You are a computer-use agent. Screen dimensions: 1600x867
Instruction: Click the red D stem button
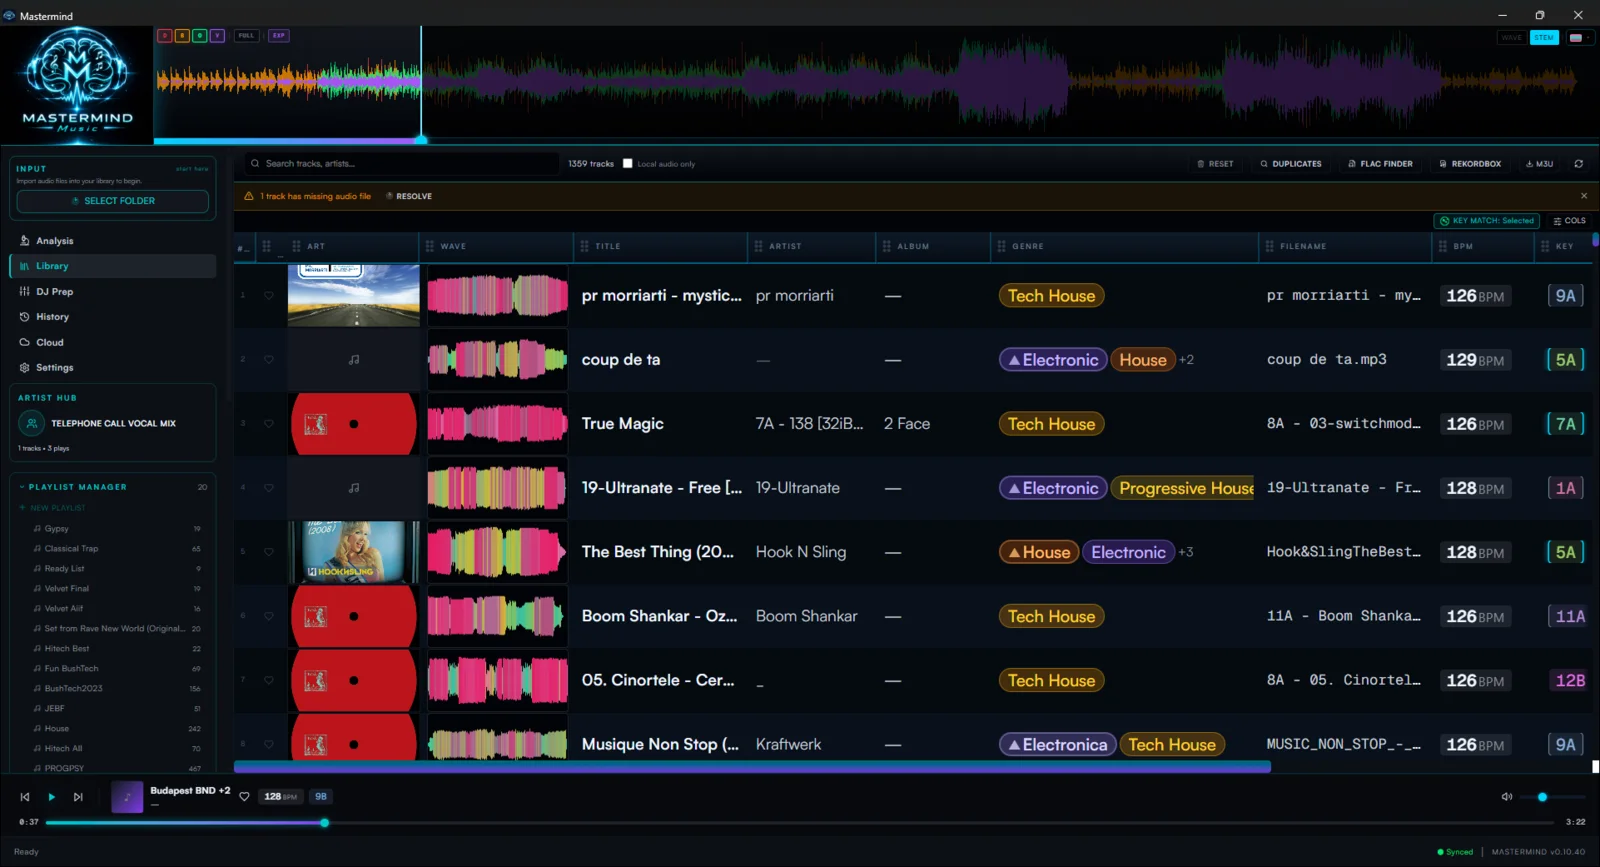pyautogui.click(x=164, y=36)
